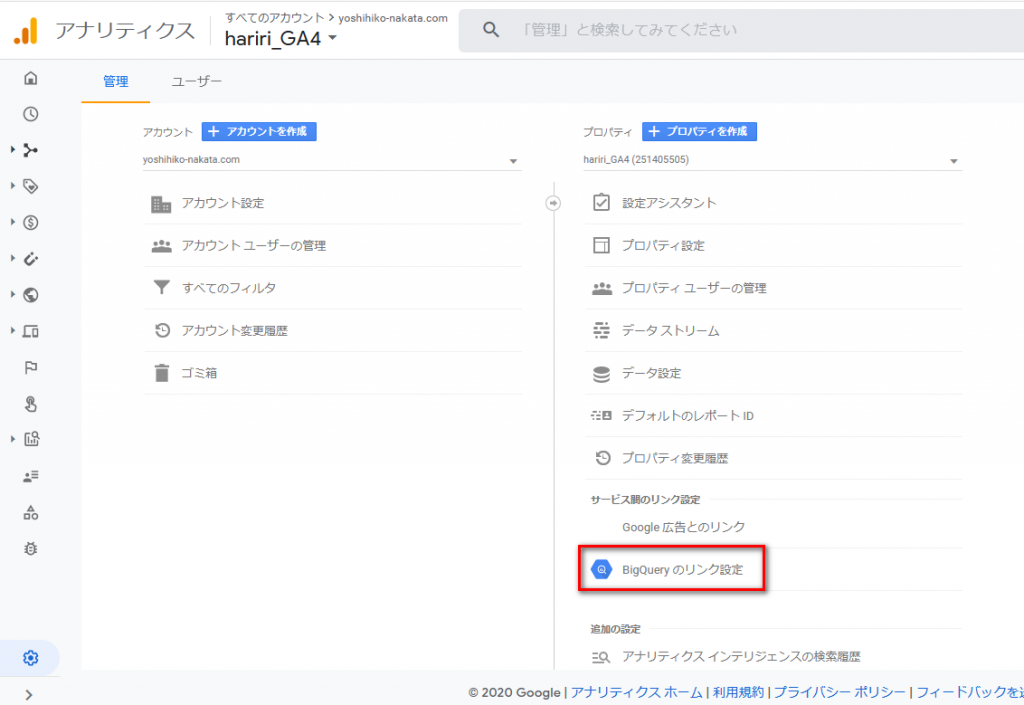Screen dimensions: 1024x705
Task: Open the Monetization dollar icon in sidebar
Action: coord(31,223)
